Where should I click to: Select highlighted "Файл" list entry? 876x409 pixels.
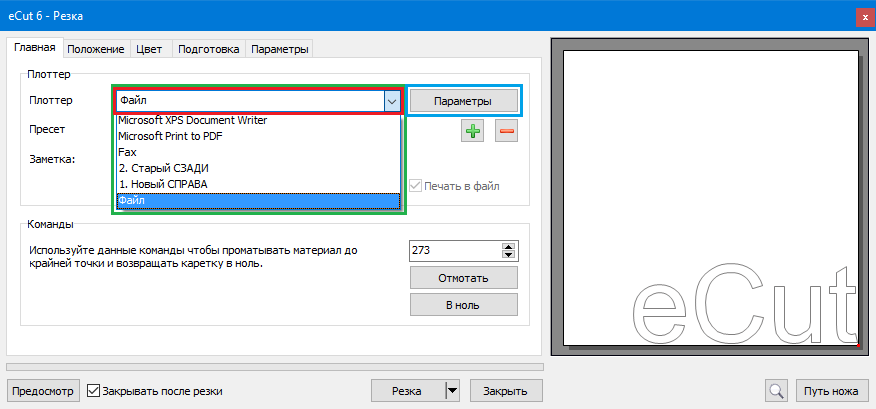pyautogui.click(x=259, y=200)
